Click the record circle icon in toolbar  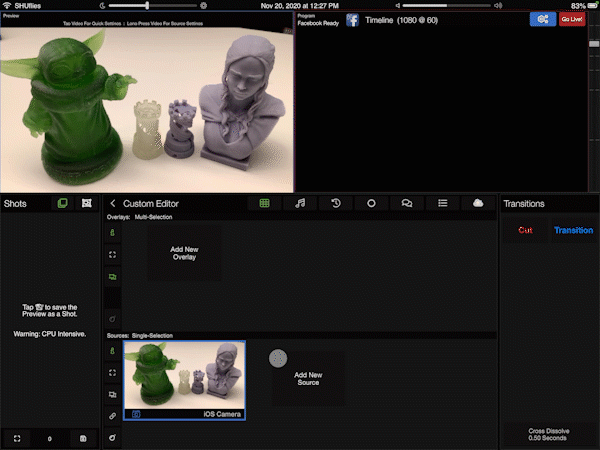point(371,203)
